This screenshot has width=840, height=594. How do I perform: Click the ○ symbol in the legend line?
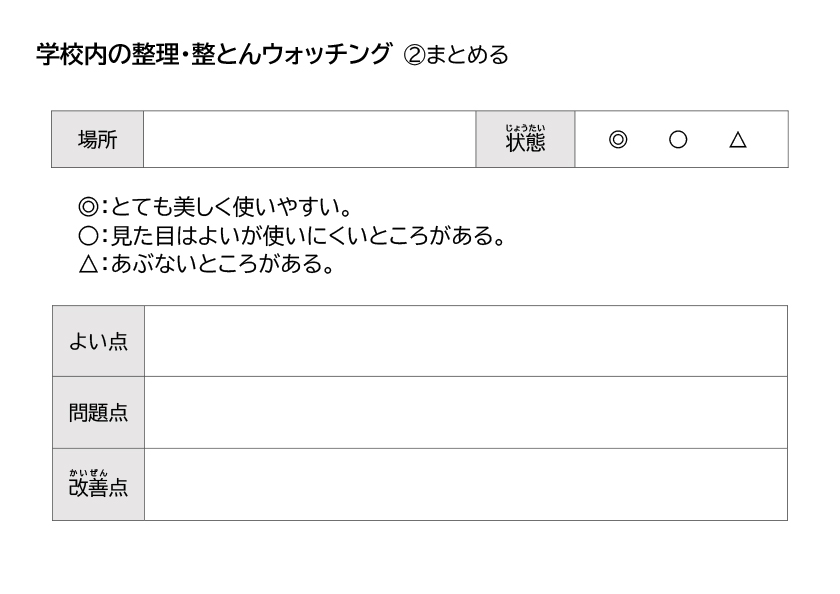88,235
